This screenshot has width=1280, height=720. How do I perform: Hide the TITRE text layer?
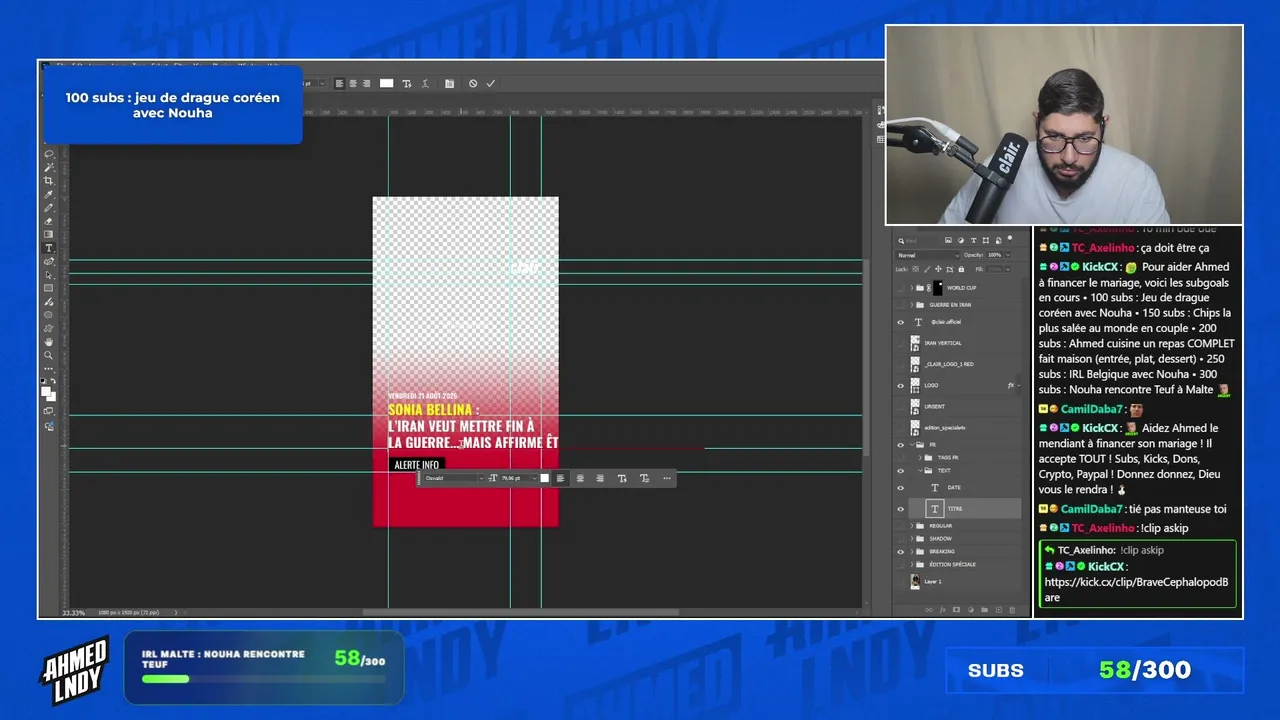pyautogui.click(x=900, y=509)
